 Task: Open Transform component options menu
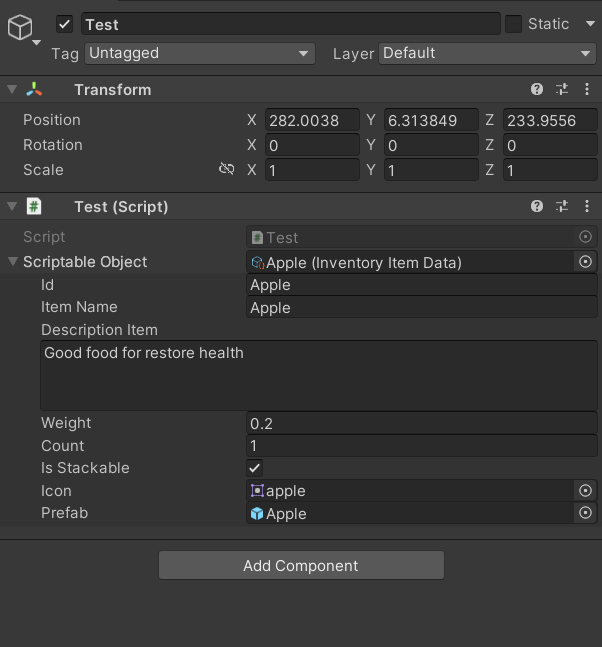pyautogui.click(x=587, y=89)
